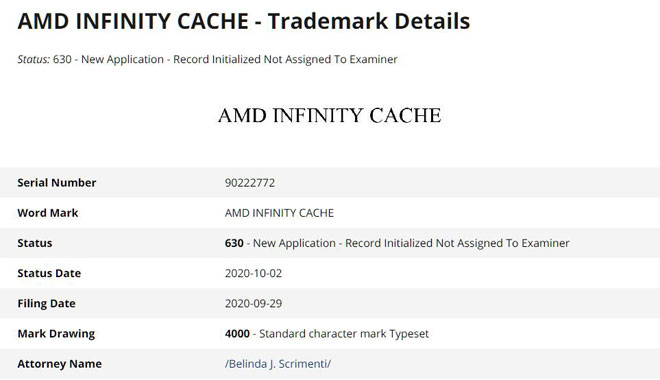Click the Word Mark value text
The width and height of the screenshot is (660, 380).
(x=279, y=213)
